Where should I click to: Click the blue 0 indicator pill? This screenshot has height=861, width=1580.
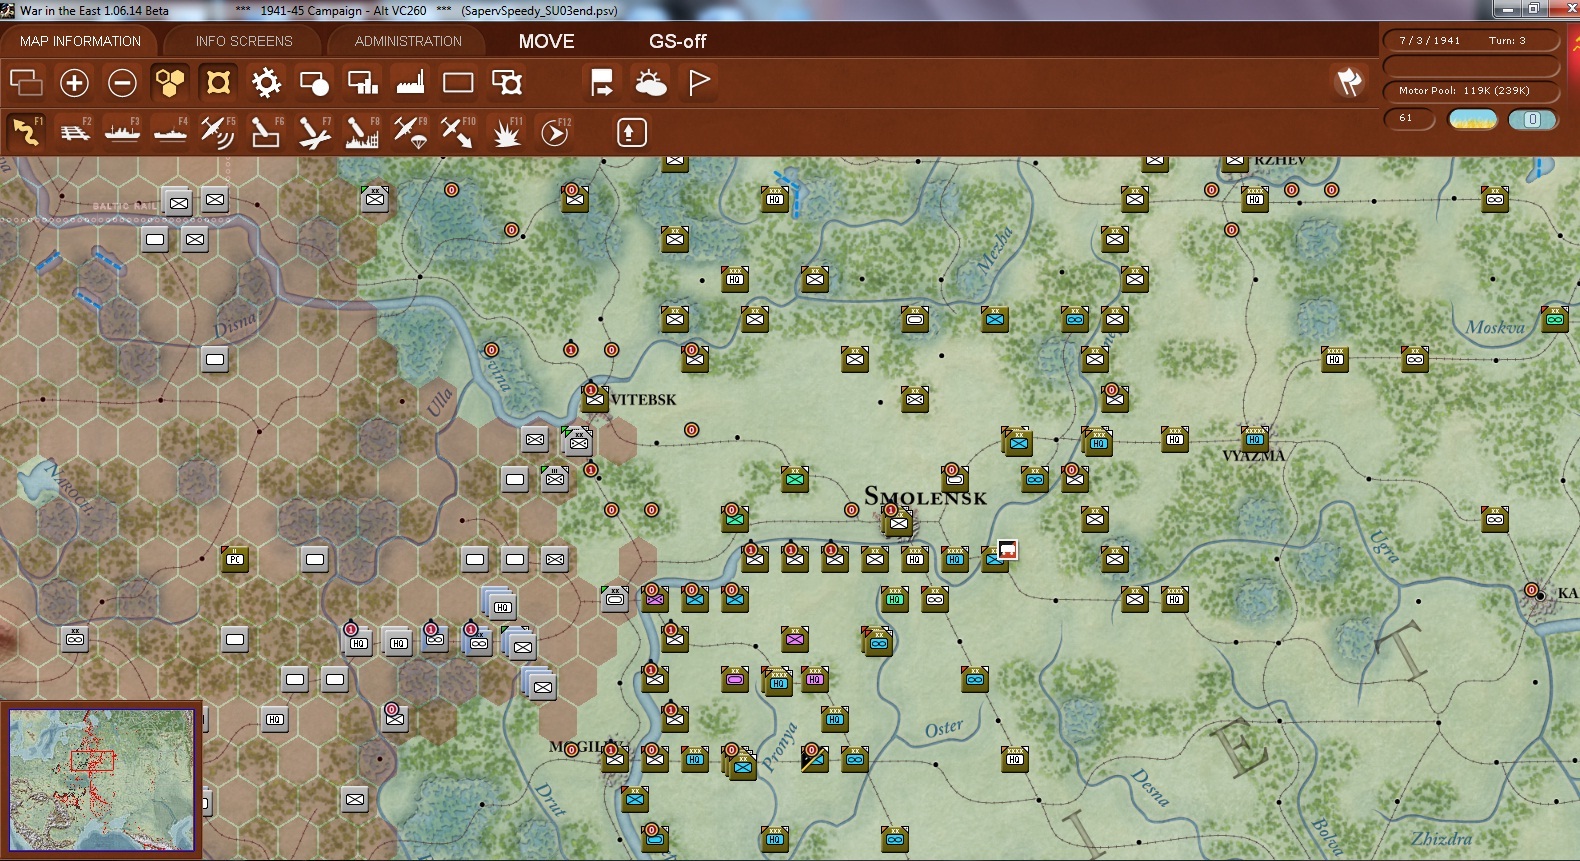(x=1532, y=119)
